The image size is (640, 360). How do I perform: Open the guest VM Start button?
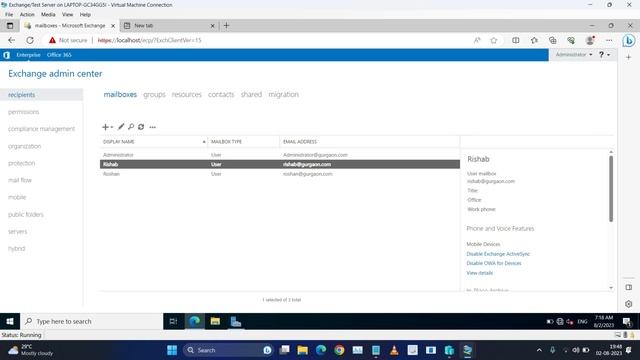(10, 321)
